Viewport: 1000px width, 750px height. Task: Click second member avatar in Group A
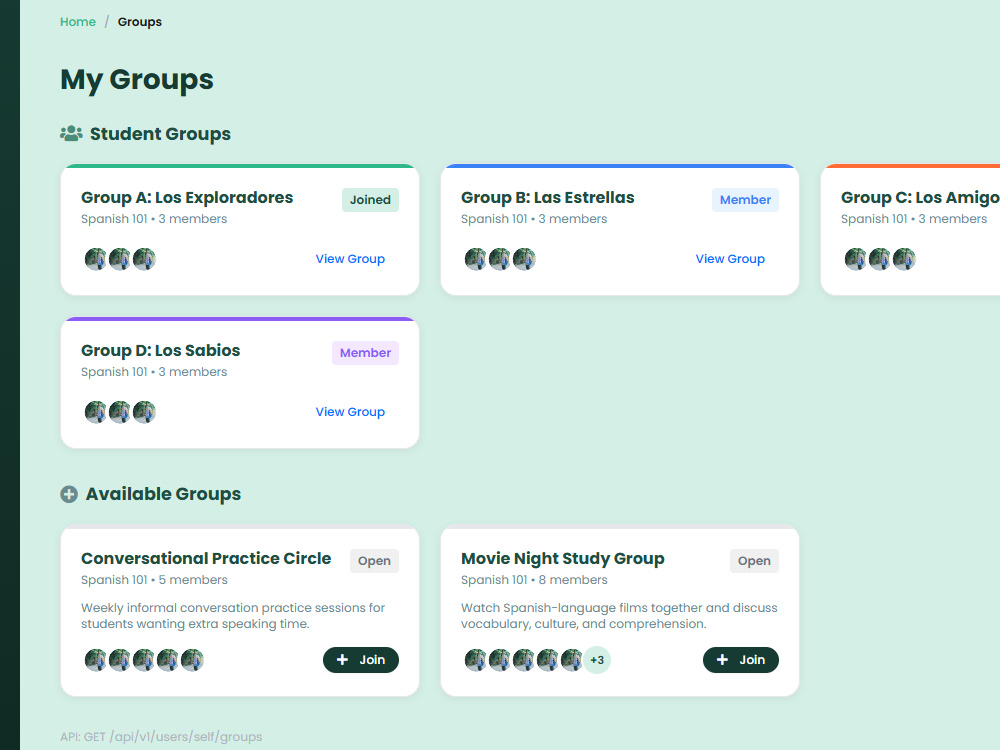coord(120,259)
